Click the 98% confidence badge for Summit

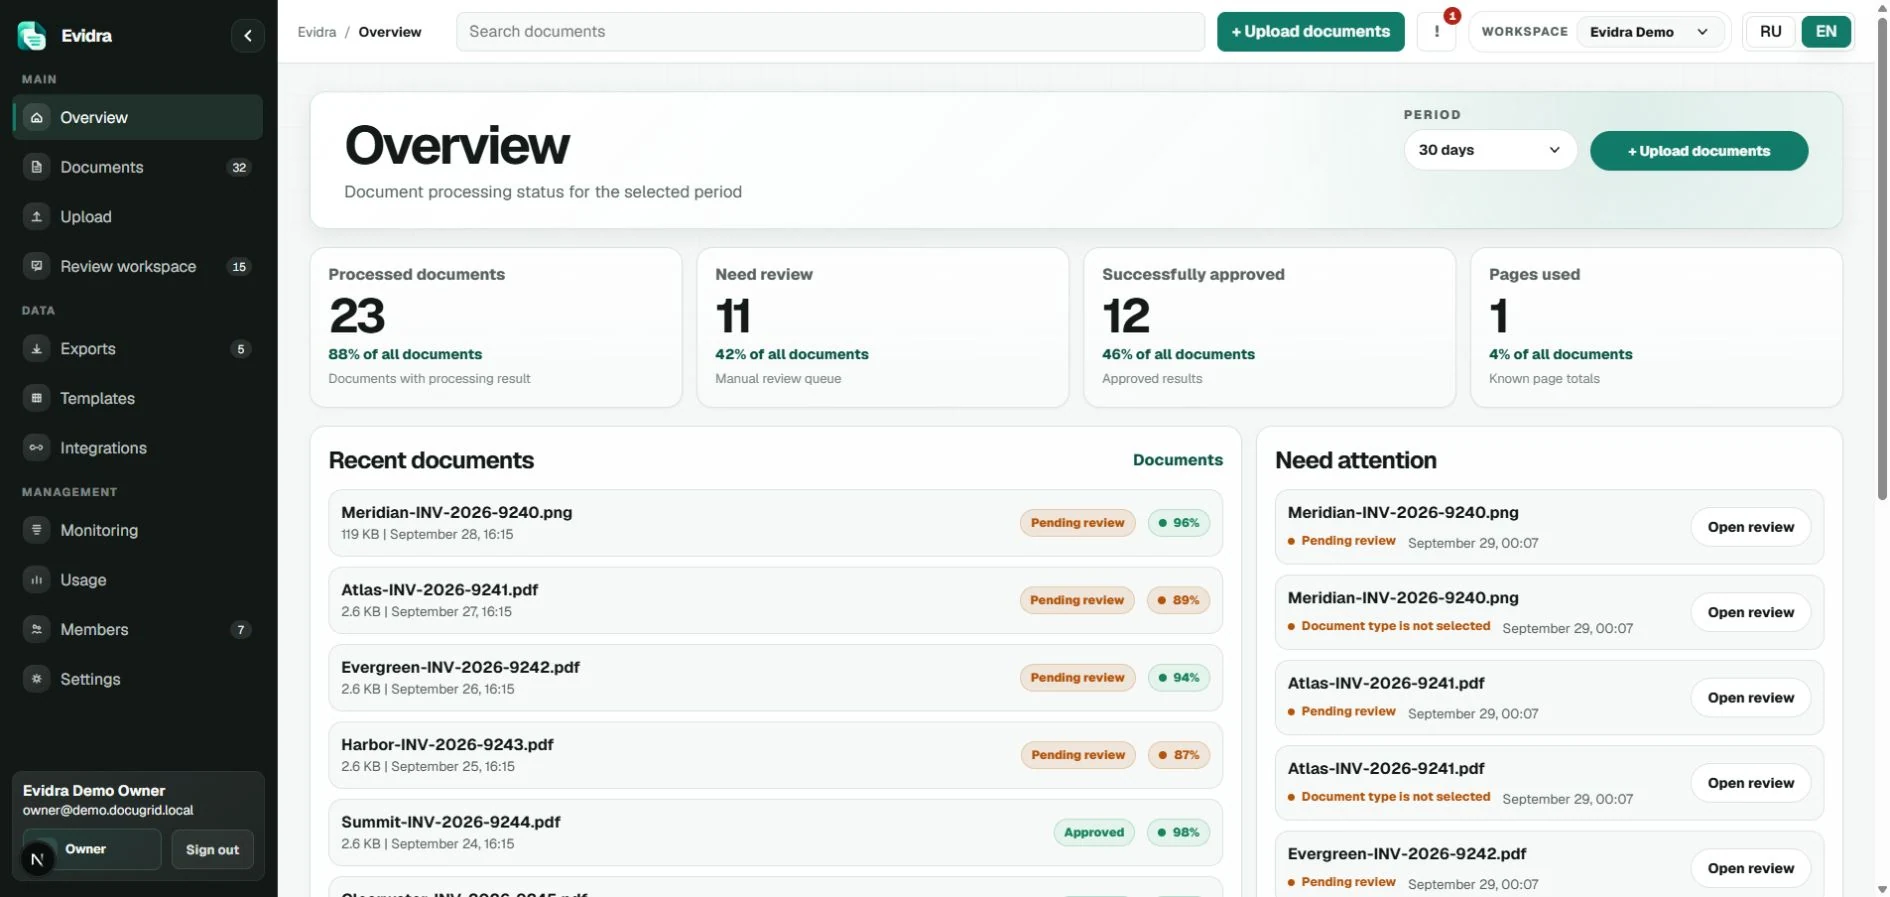[1179, 832]
